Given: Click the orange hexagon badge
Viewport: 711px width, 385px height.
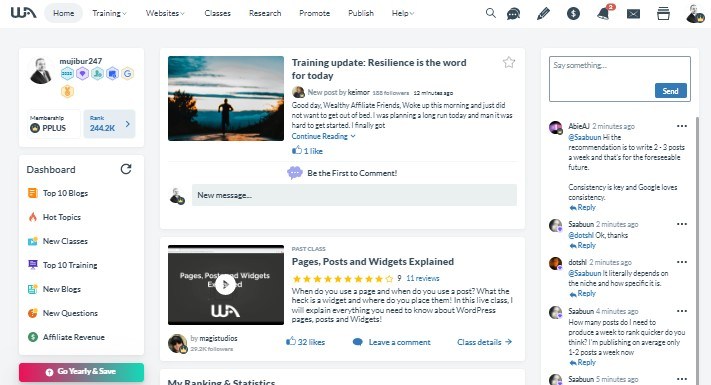Looking at the screenshot, I should click(x=67, y=92).
